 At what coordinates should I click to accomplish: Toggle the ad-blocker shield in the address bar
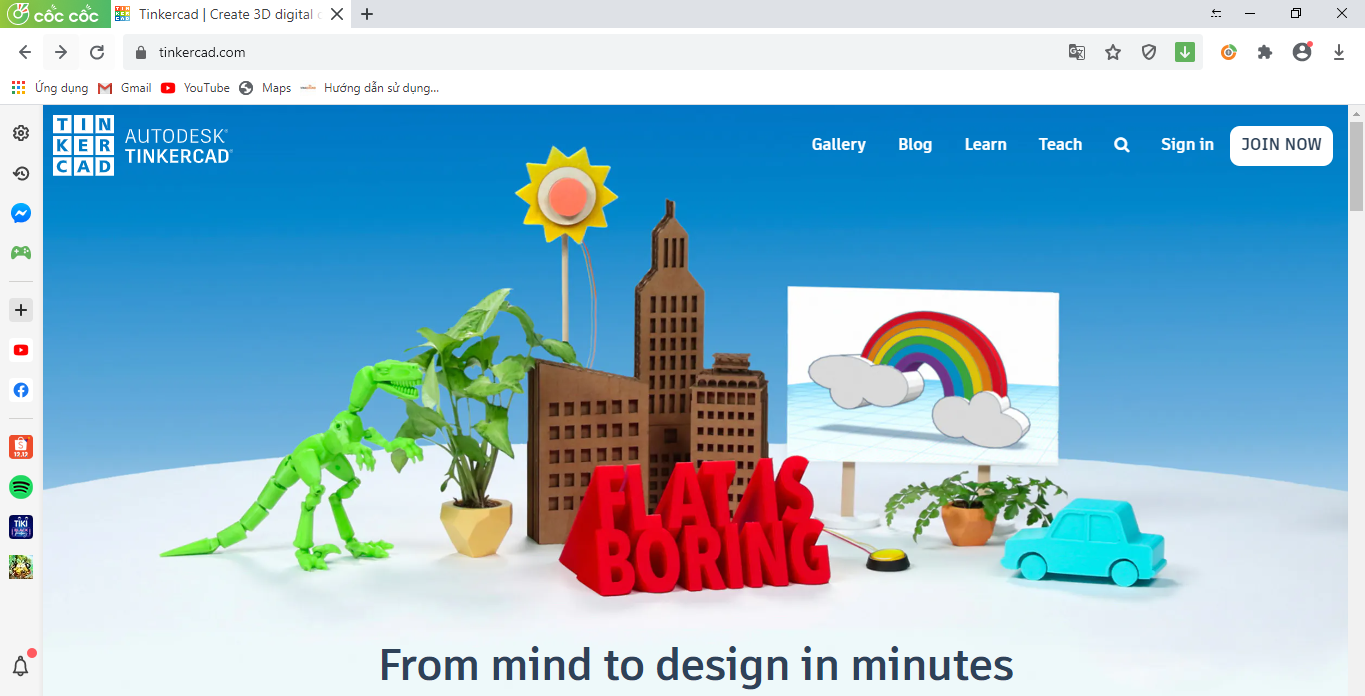[1148, 52]
